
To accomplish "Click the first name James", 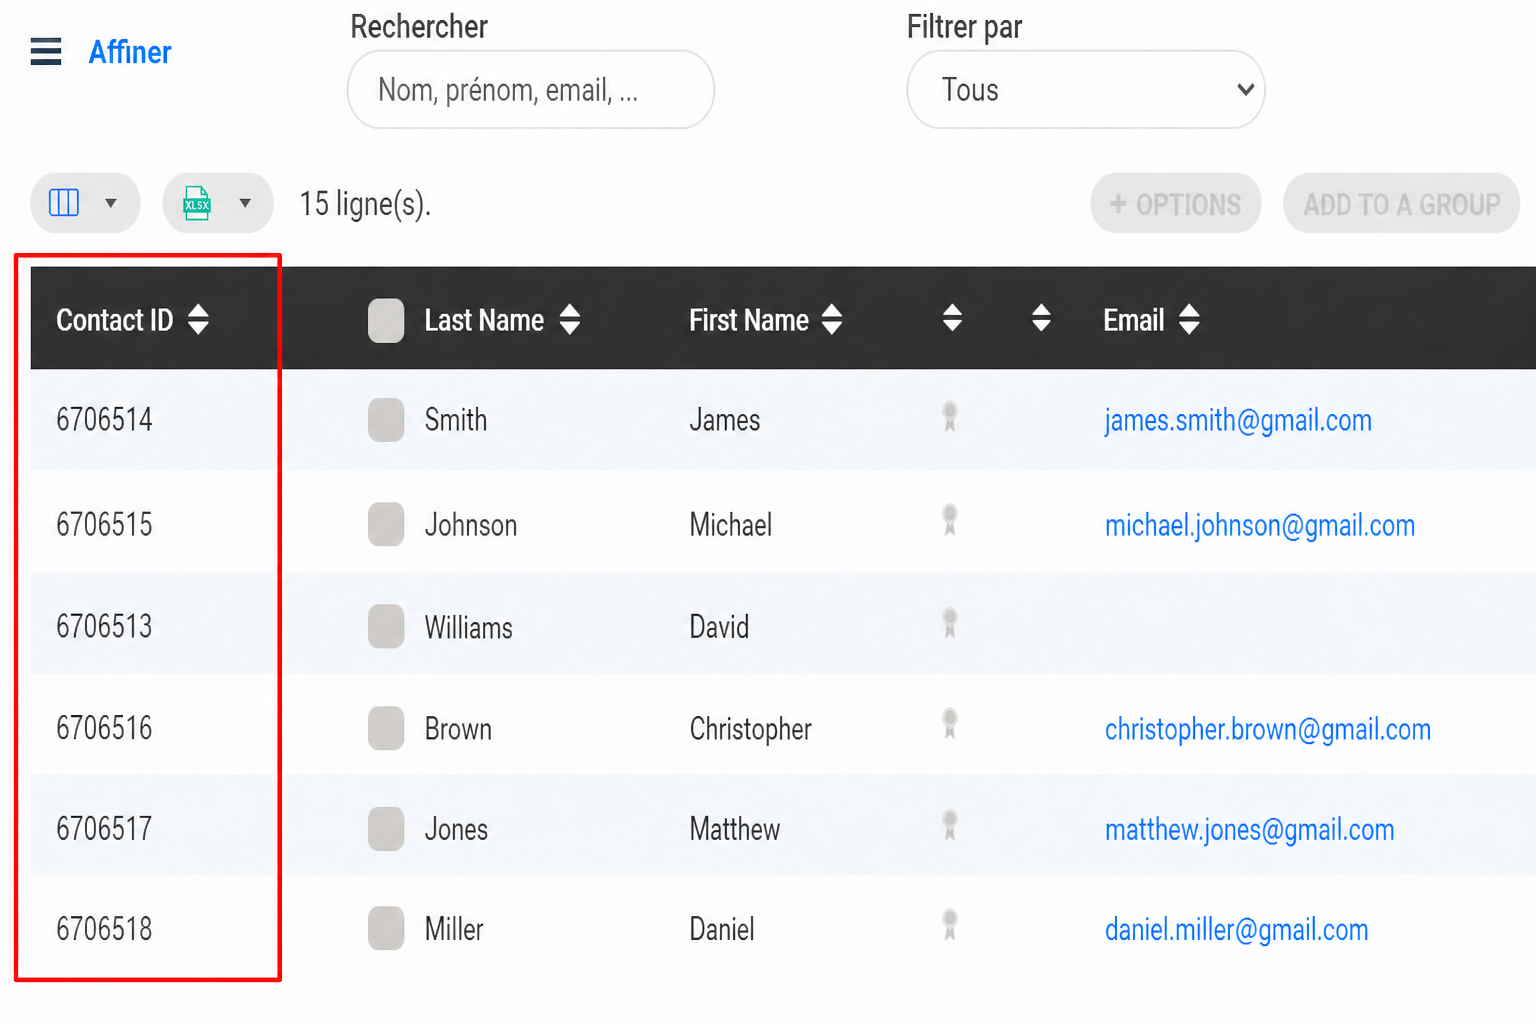I will pyautogui.click(x=725, y=420).
